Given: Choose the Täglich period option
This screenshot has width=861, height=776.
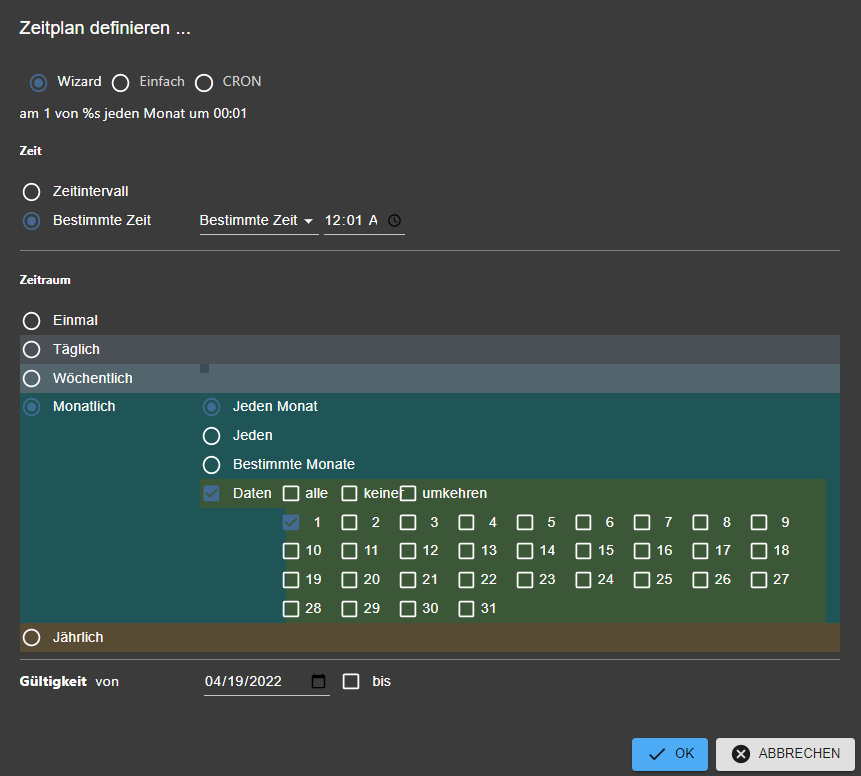Looking at the screenshot, I should [x=32, y=349].
